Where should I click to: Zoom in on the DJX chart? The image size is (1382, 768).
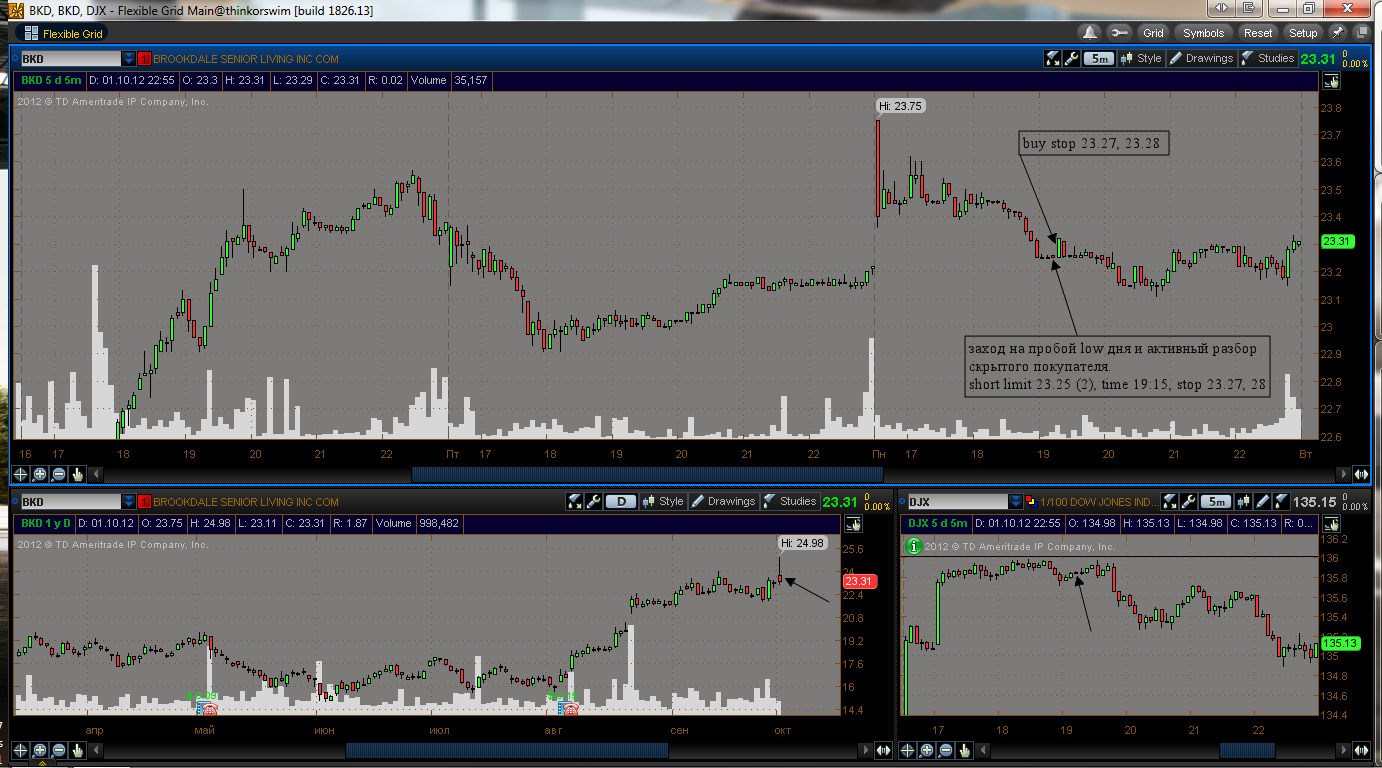point(926,750)
